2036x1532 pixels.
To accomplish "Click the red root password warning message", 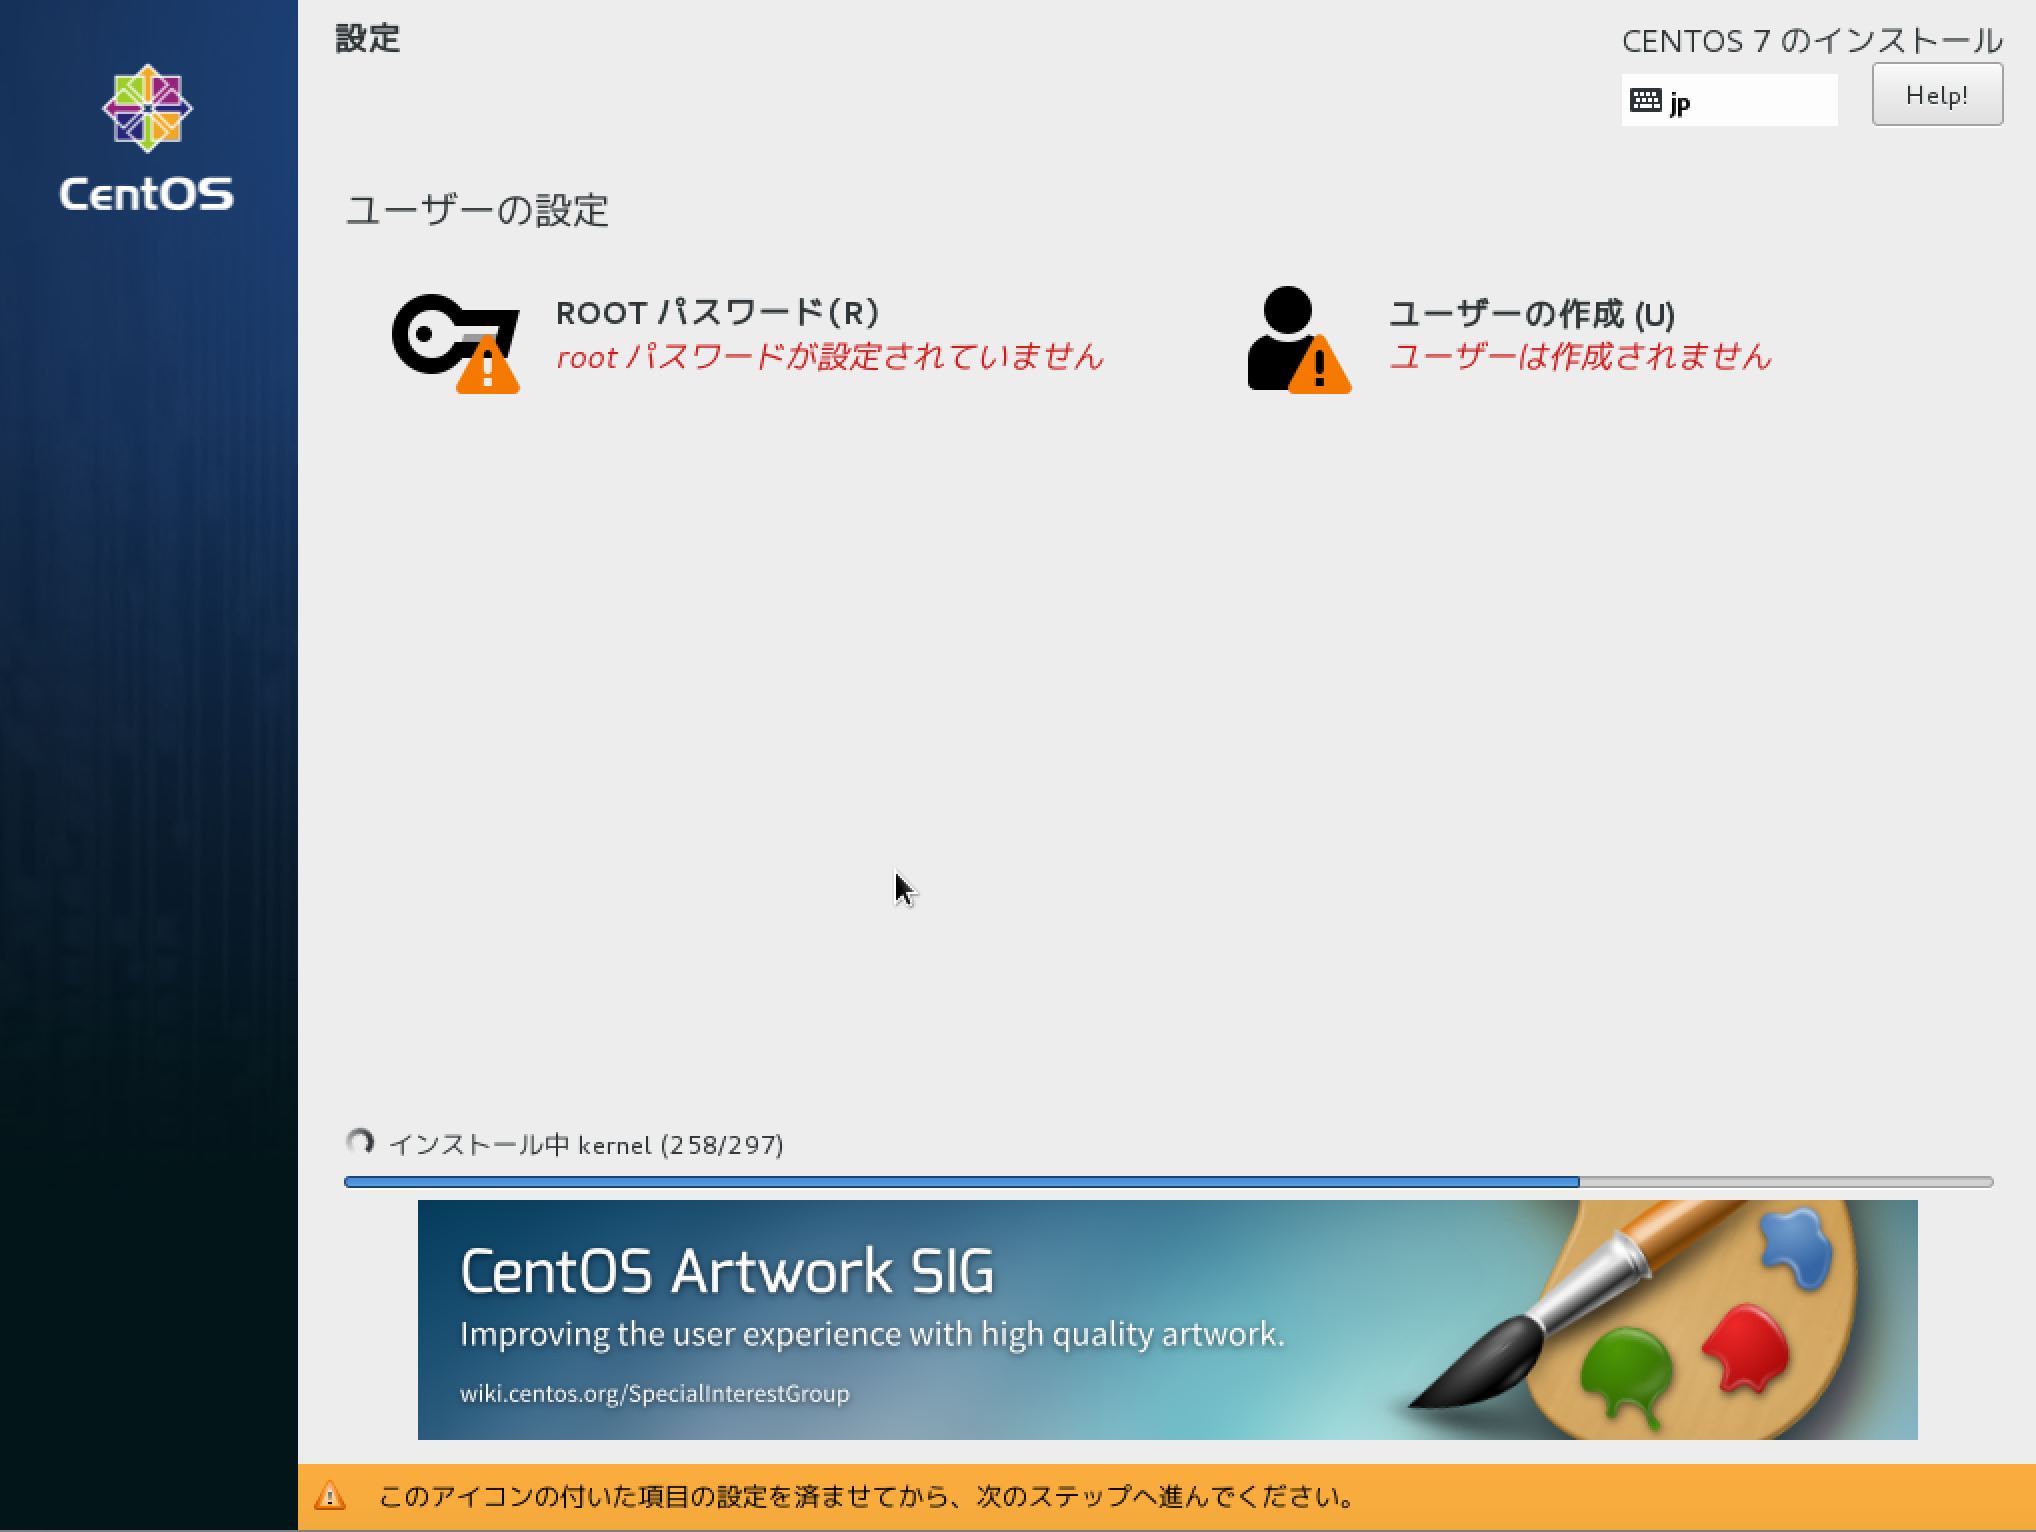I will [830, 357].
